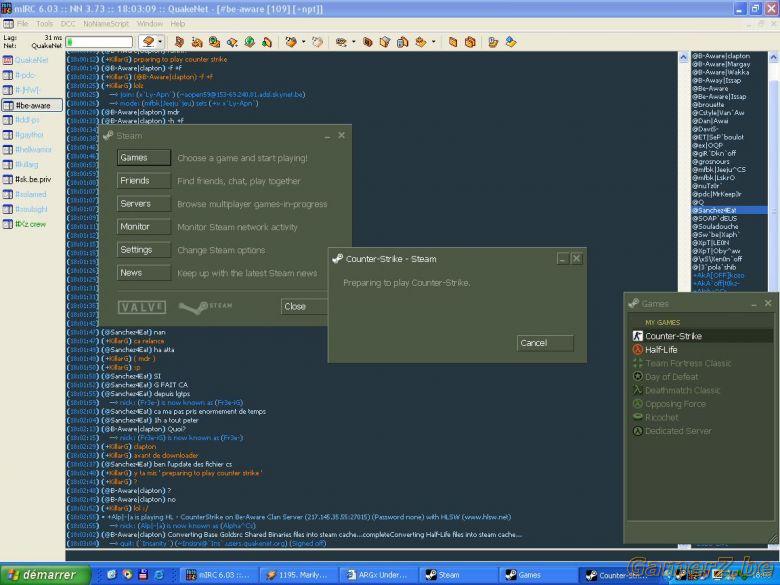Image resolution: width=780 pixels, height=585 pixels.
Task: Select Dedicated Server in Games list
Action: pos(701,431)
